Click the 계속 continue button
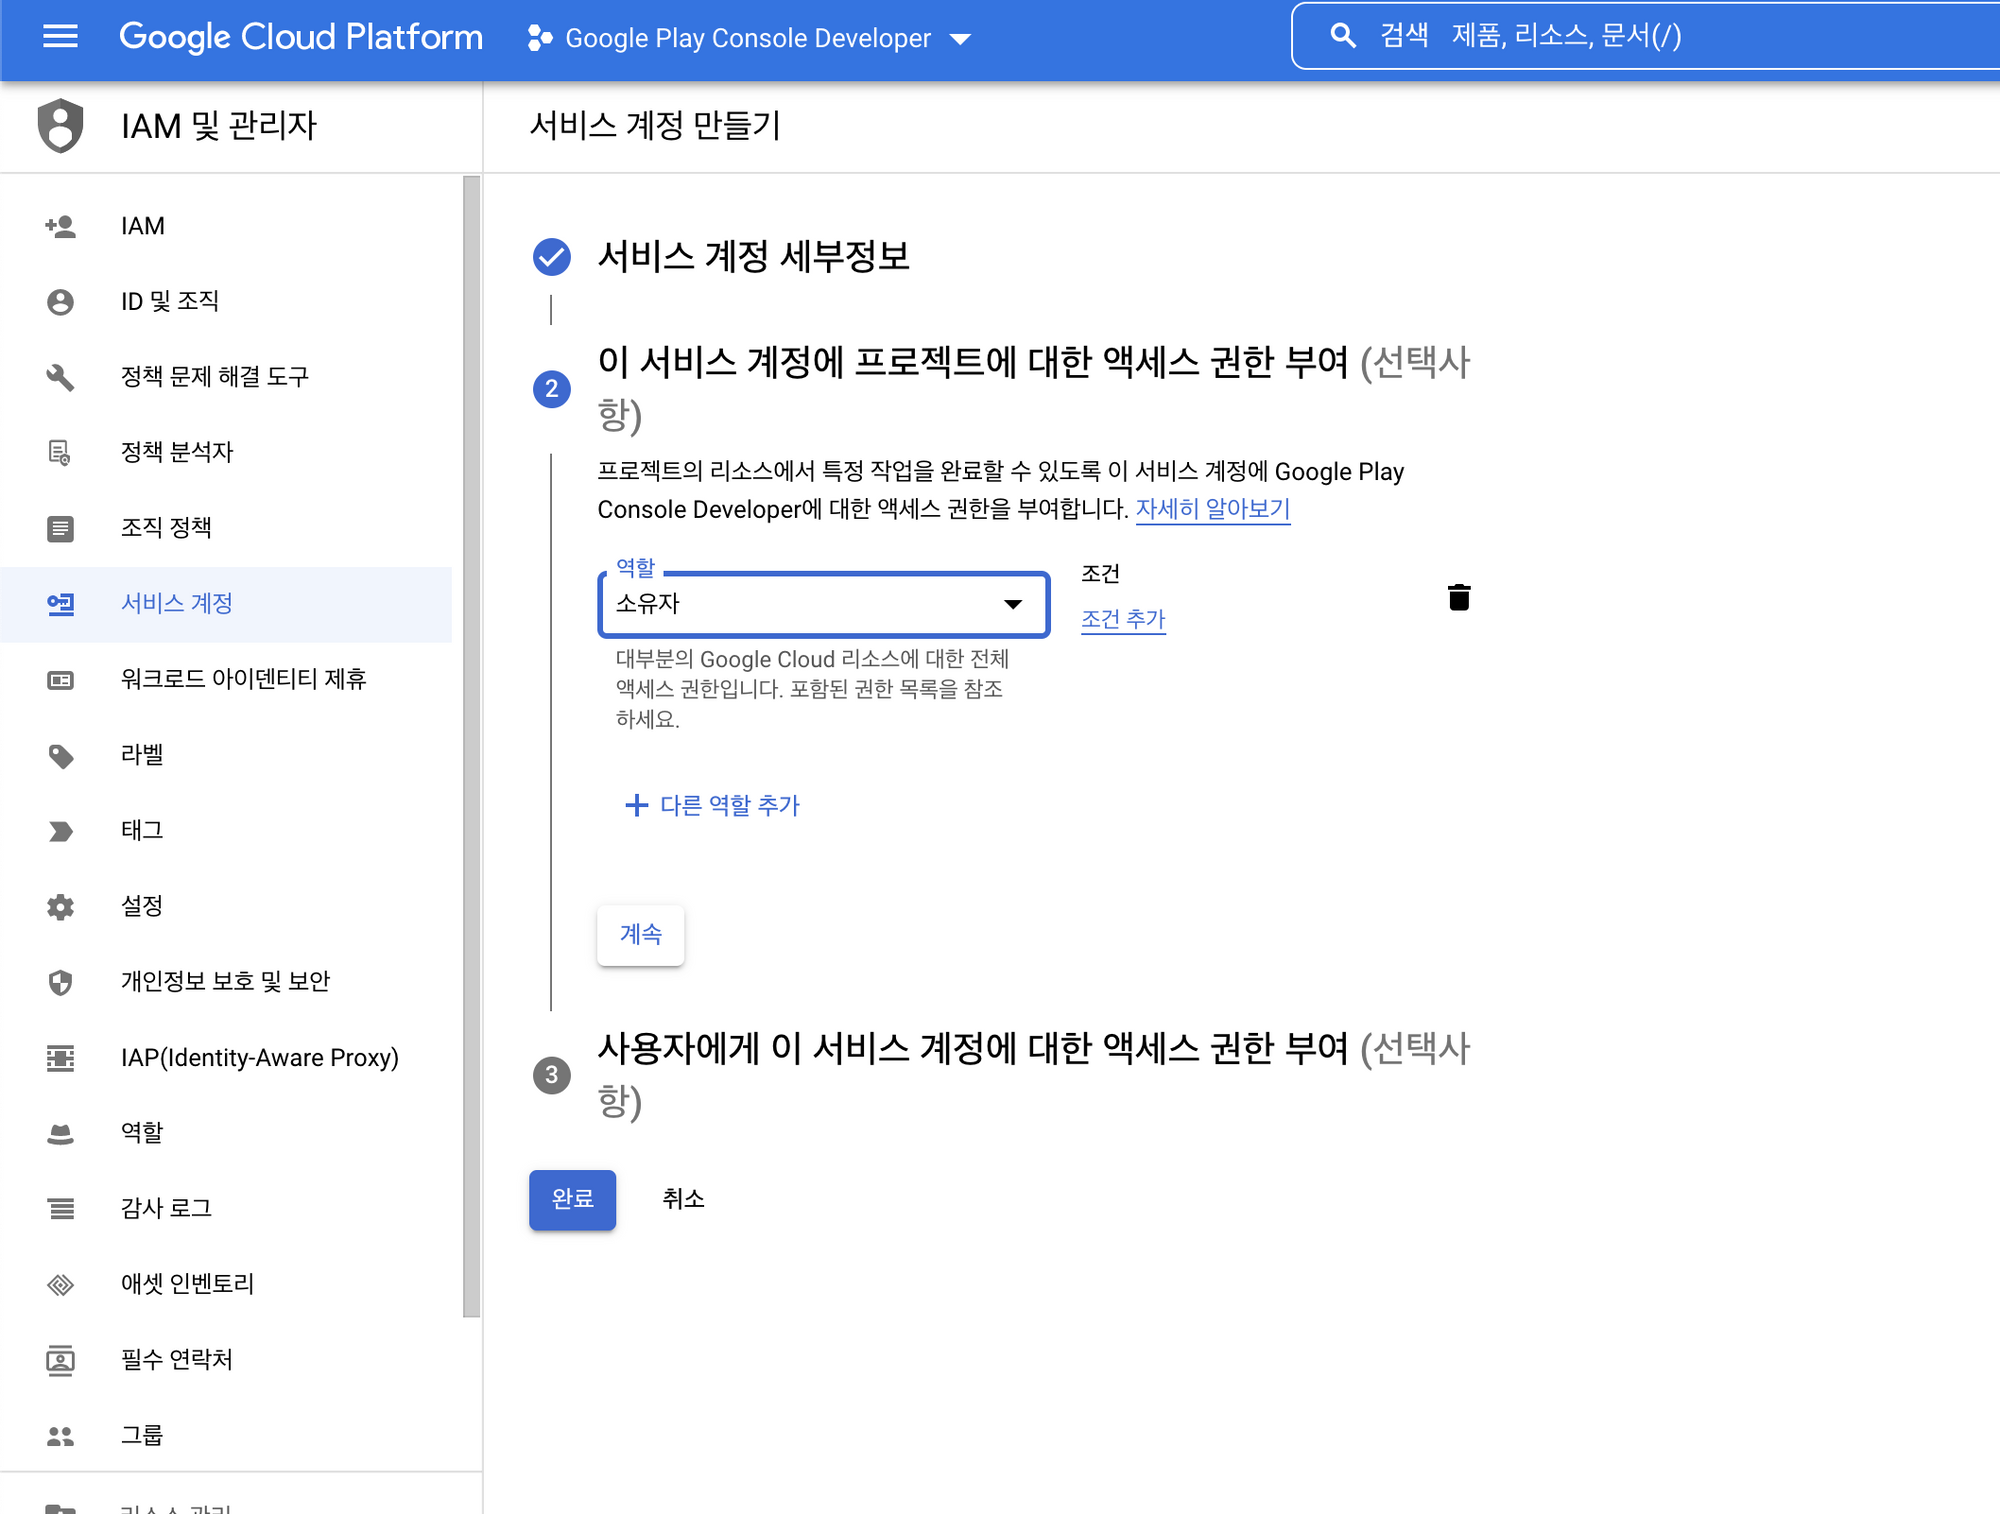Screen dimensions: 2000x1514 tap(640, 934)
